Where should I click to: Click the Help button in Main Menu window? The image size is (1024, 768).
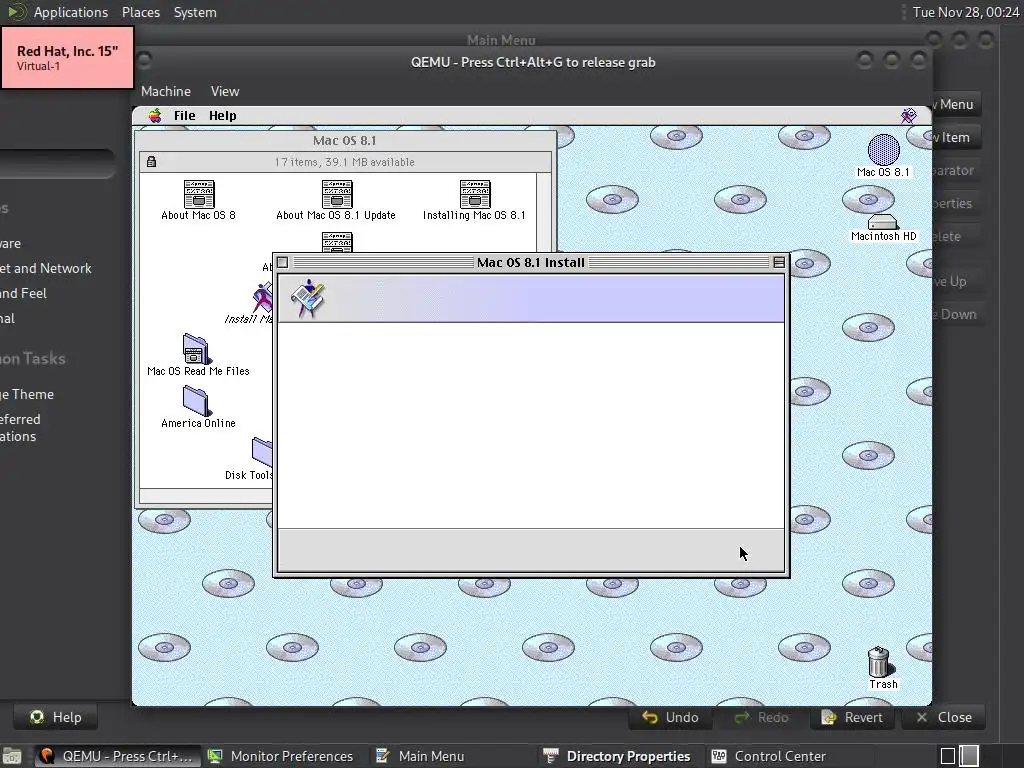pos(56,717)
